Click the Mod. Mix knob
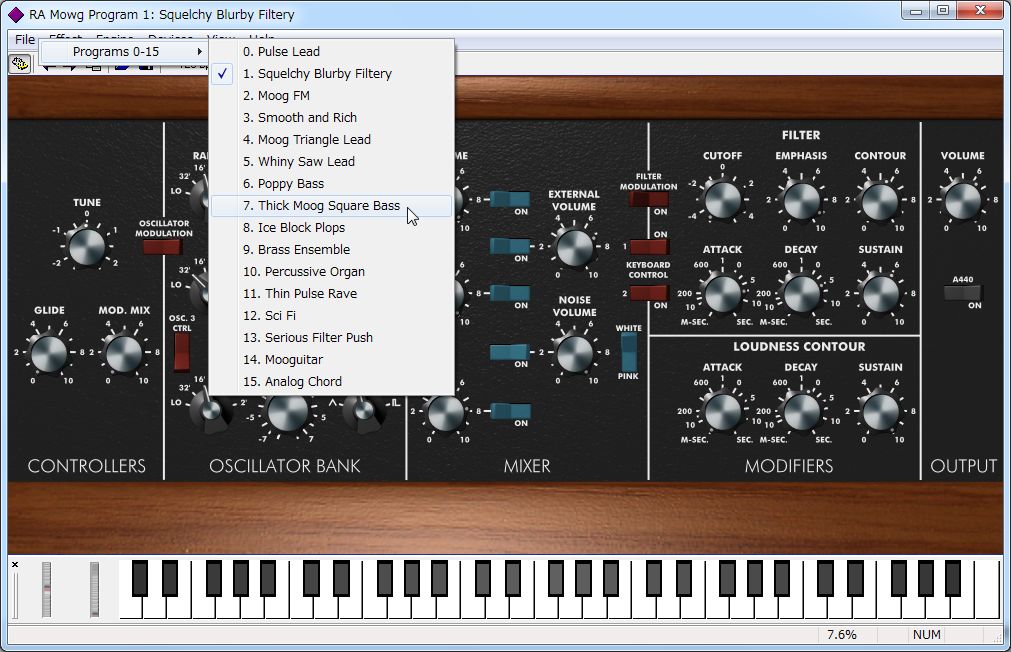Image resolution: width=1011 pixels, height=652 pixels. pyautogui.click(x=124, y=353)
